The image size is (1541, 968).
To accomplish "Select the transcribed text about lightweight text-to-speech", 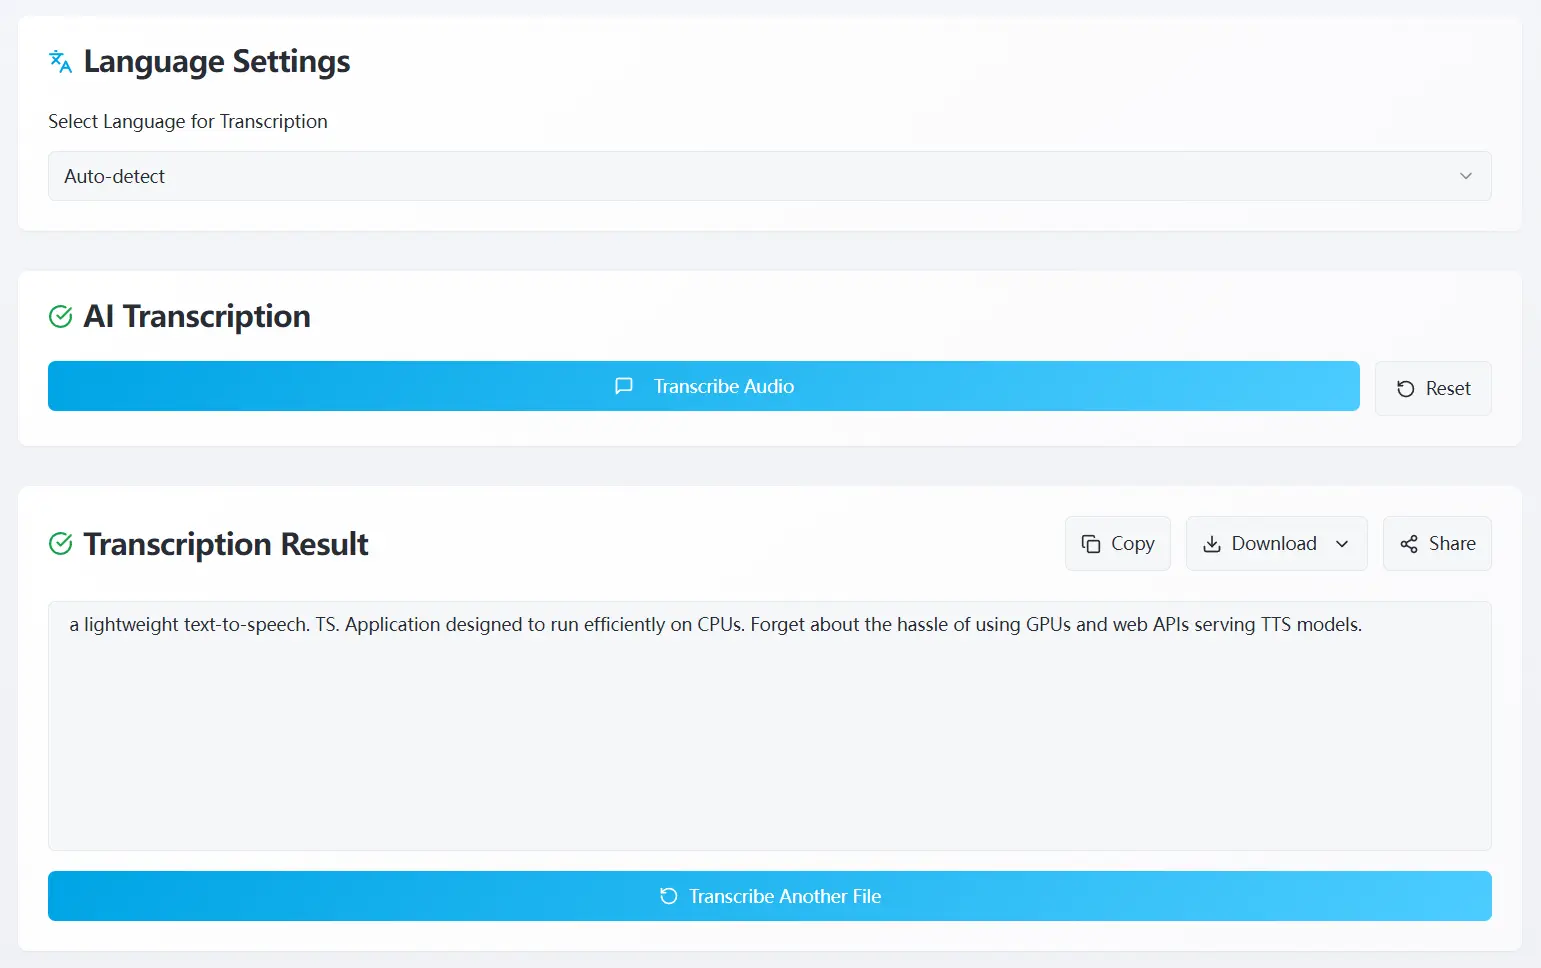I will [x=715, y=624].
